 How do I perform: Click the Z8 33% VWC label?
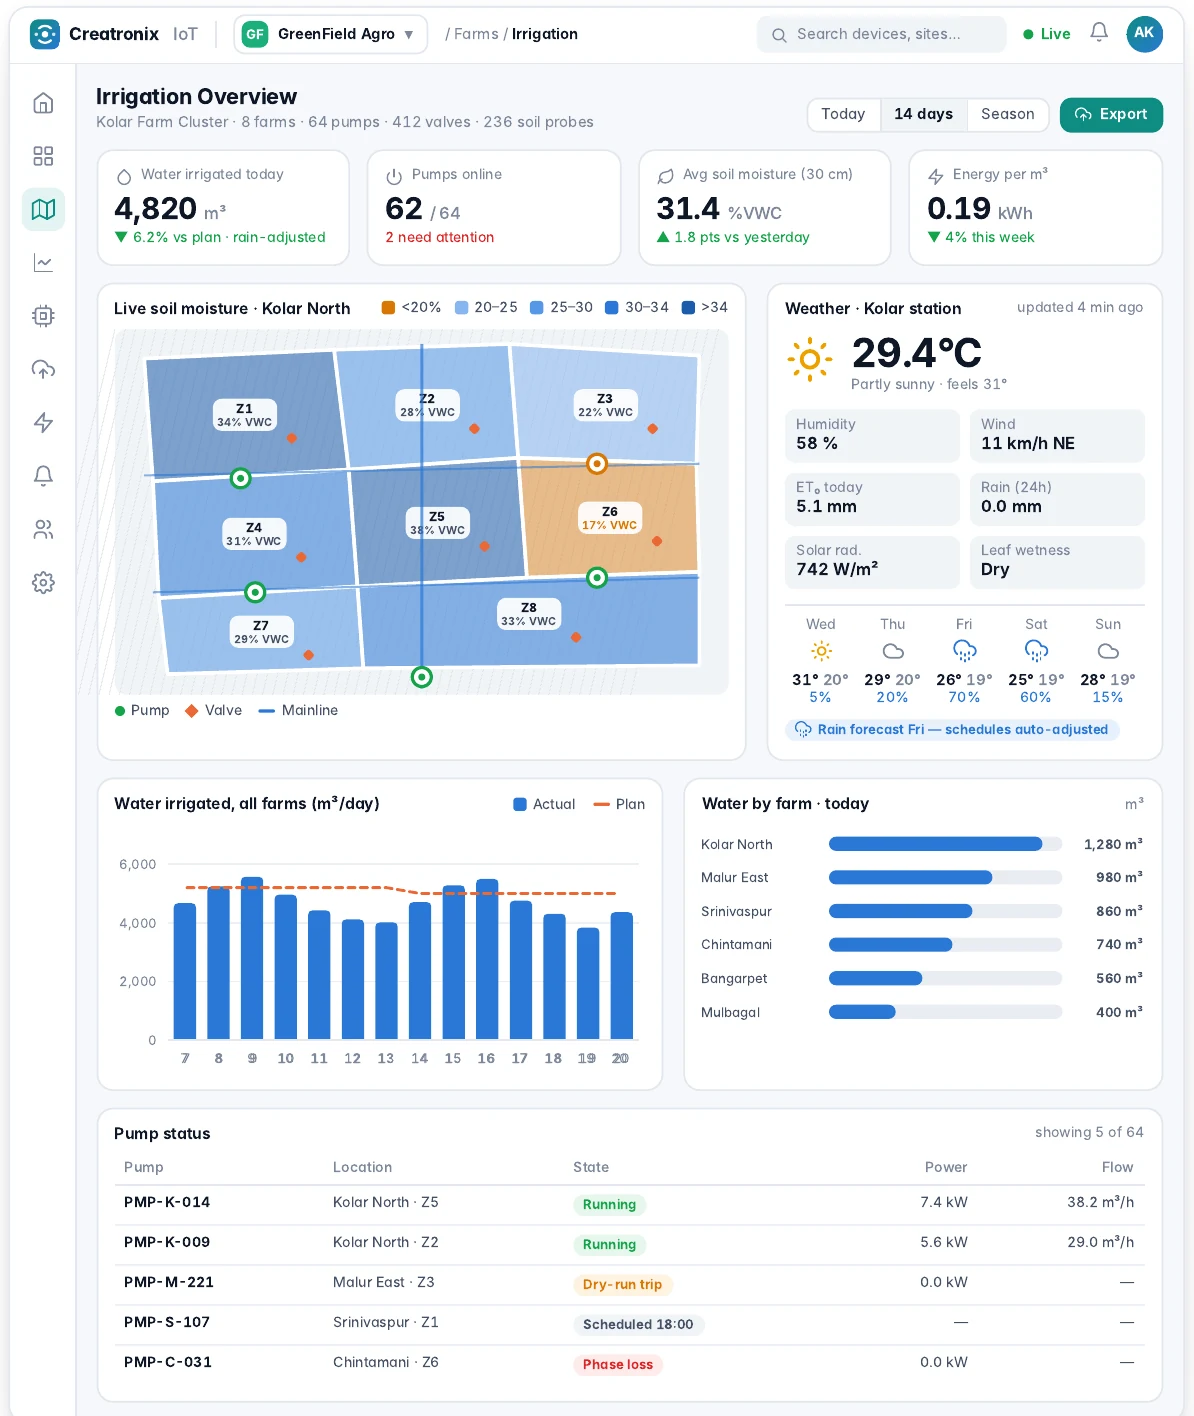(529, 614)
